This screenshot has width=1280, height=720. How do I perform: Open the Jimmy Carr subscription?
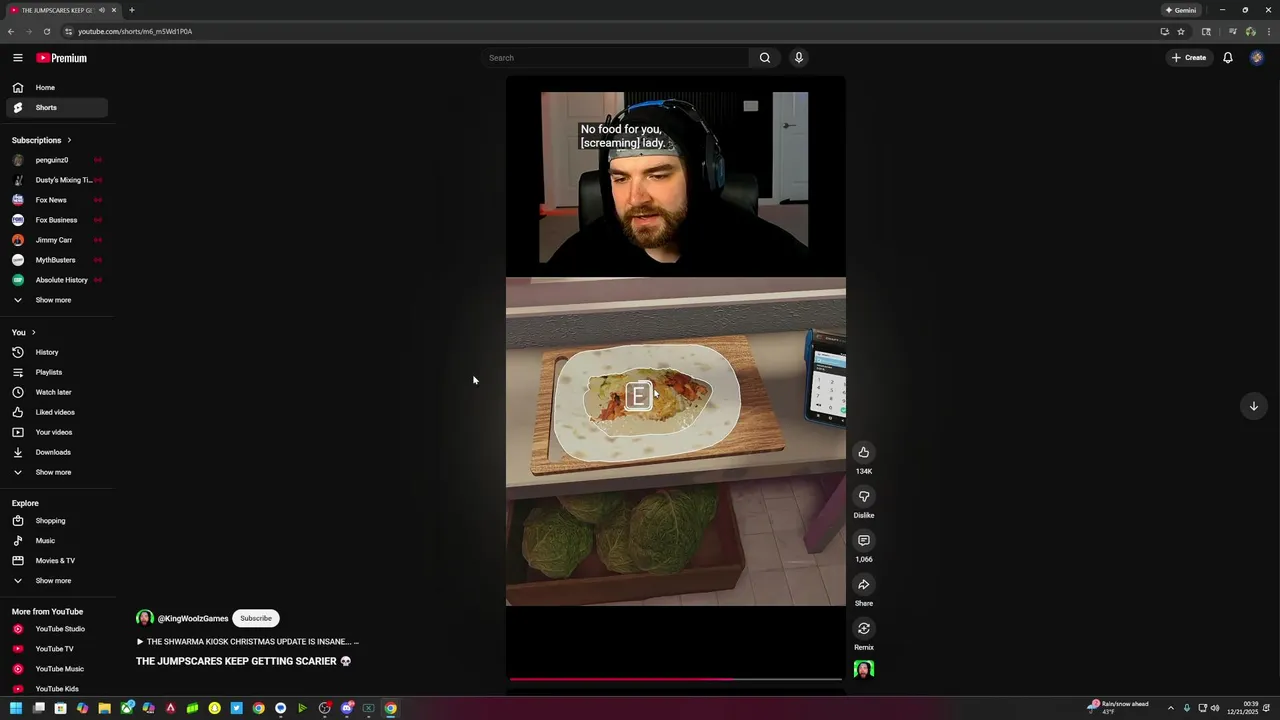click(57, 240)
